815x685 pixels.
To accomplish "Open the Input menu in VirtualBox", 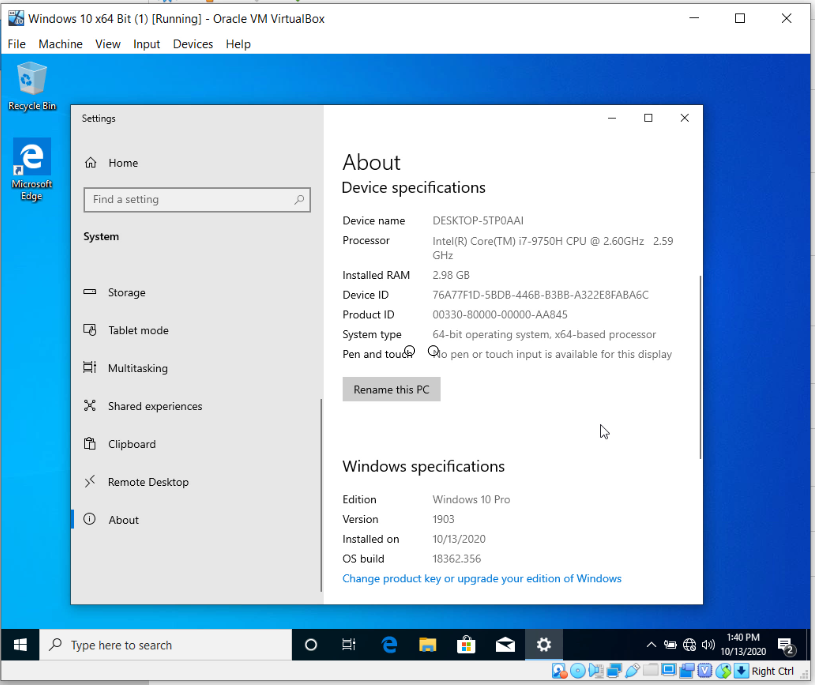I will (x=146, y=44).
